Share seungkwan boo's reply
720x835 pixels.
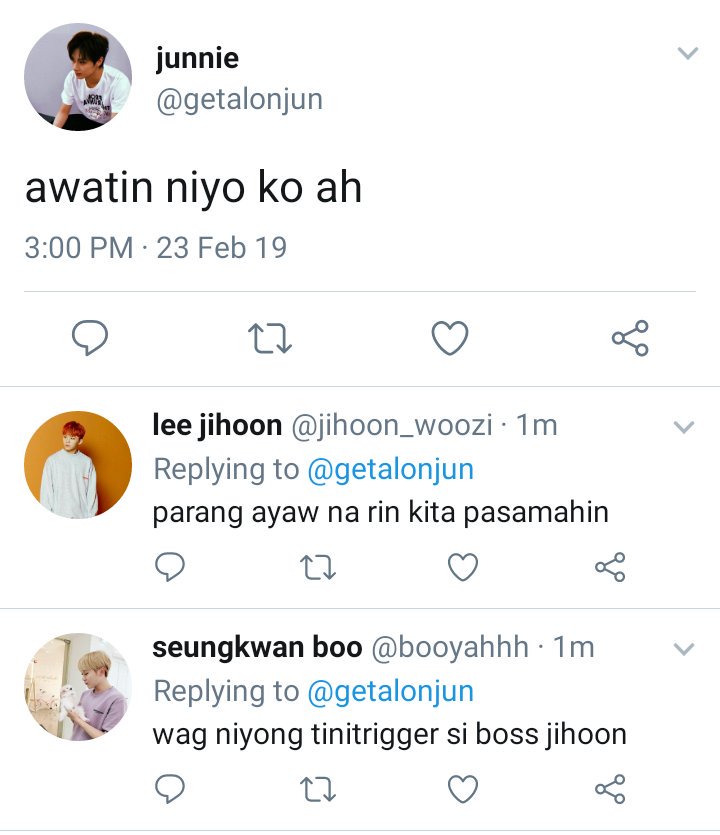(x=610, y=789)
